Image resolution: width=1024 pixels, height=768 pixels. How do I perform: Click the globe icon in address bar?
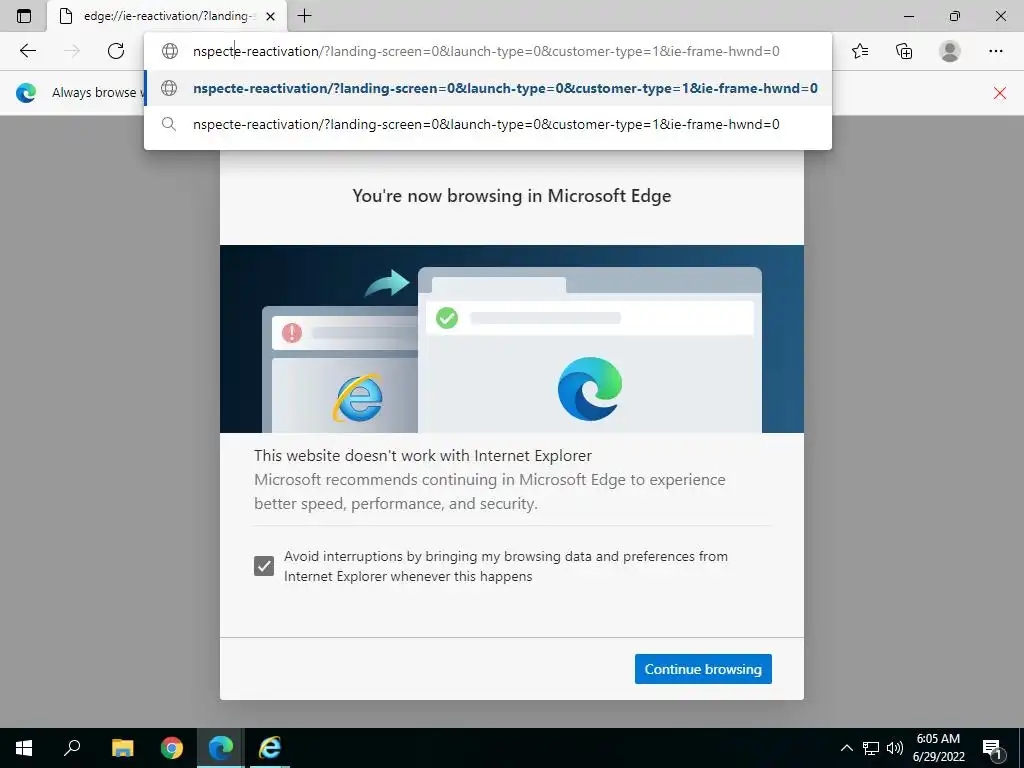point(170,51)
